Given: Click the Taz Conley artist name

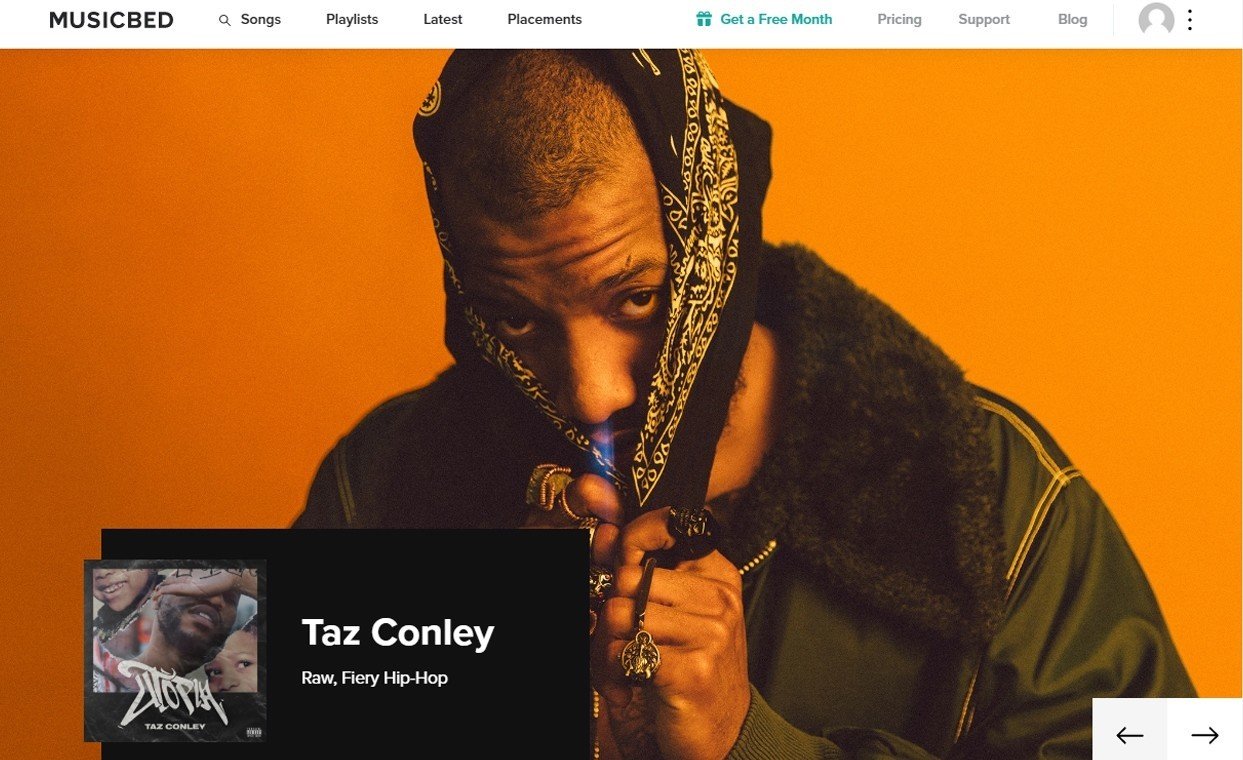Looking at the screenshot, I should (x=398, y=633).
